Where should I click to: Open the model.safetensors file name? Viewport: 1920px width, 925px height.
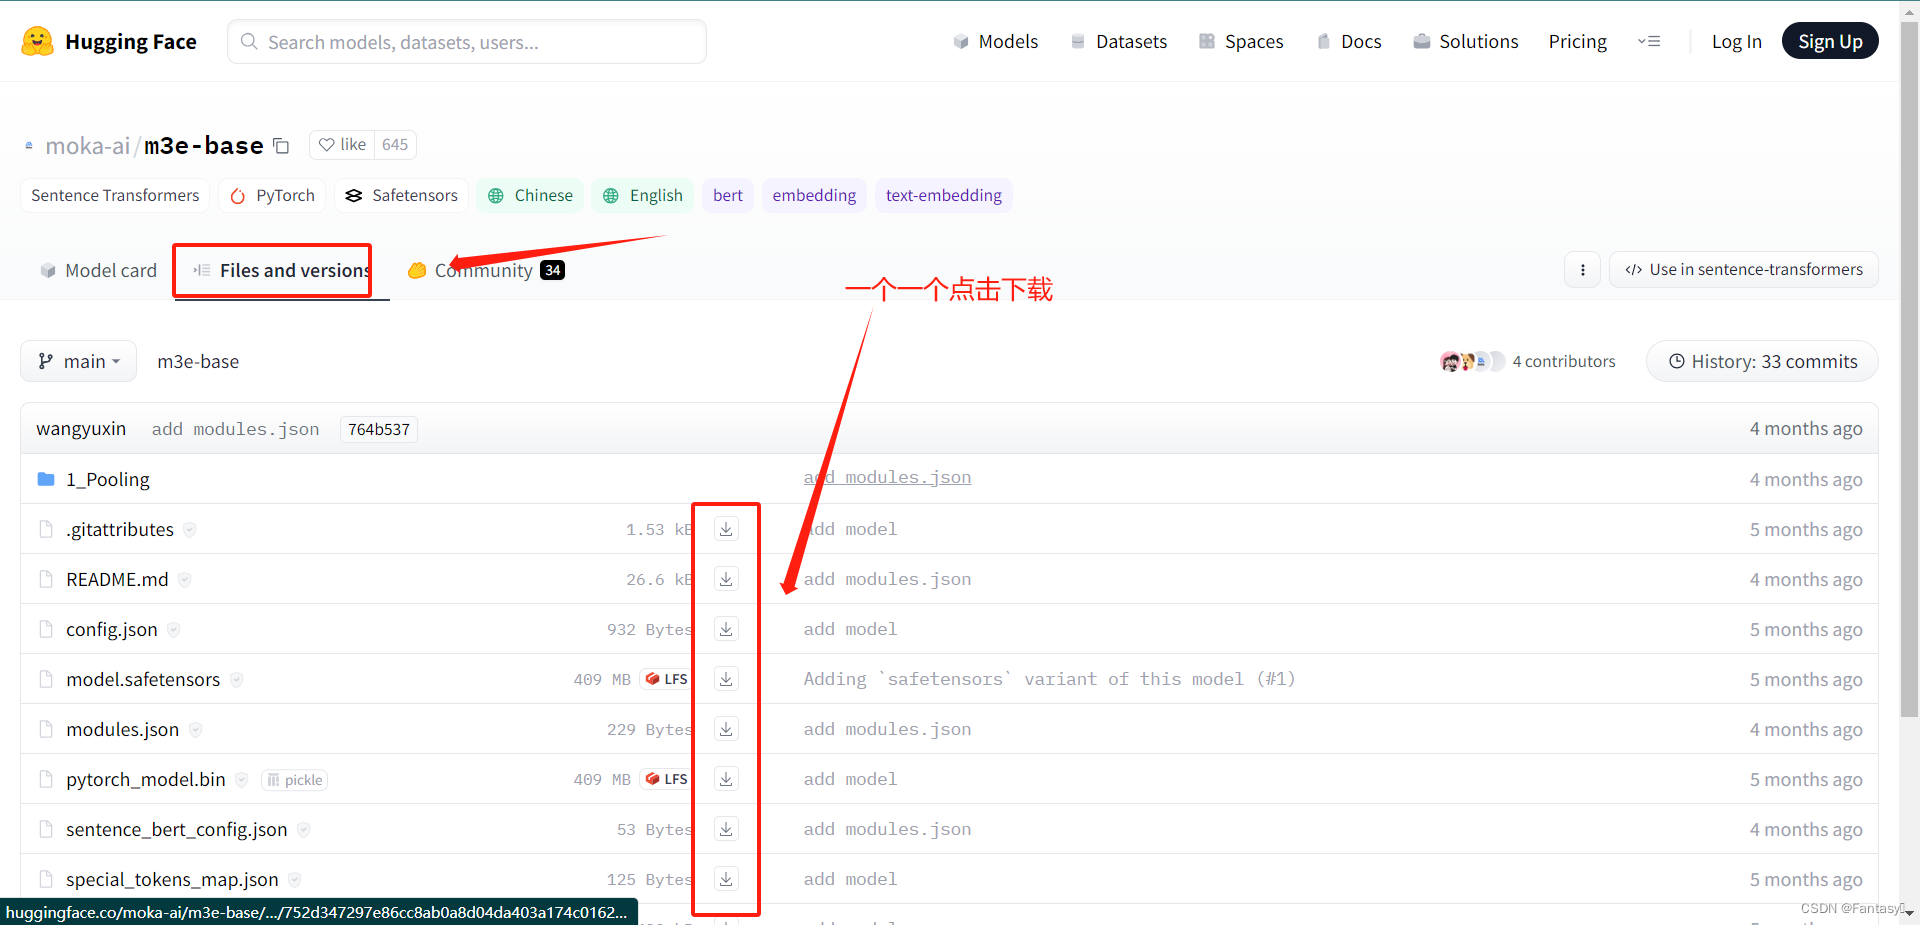[143, 680]
